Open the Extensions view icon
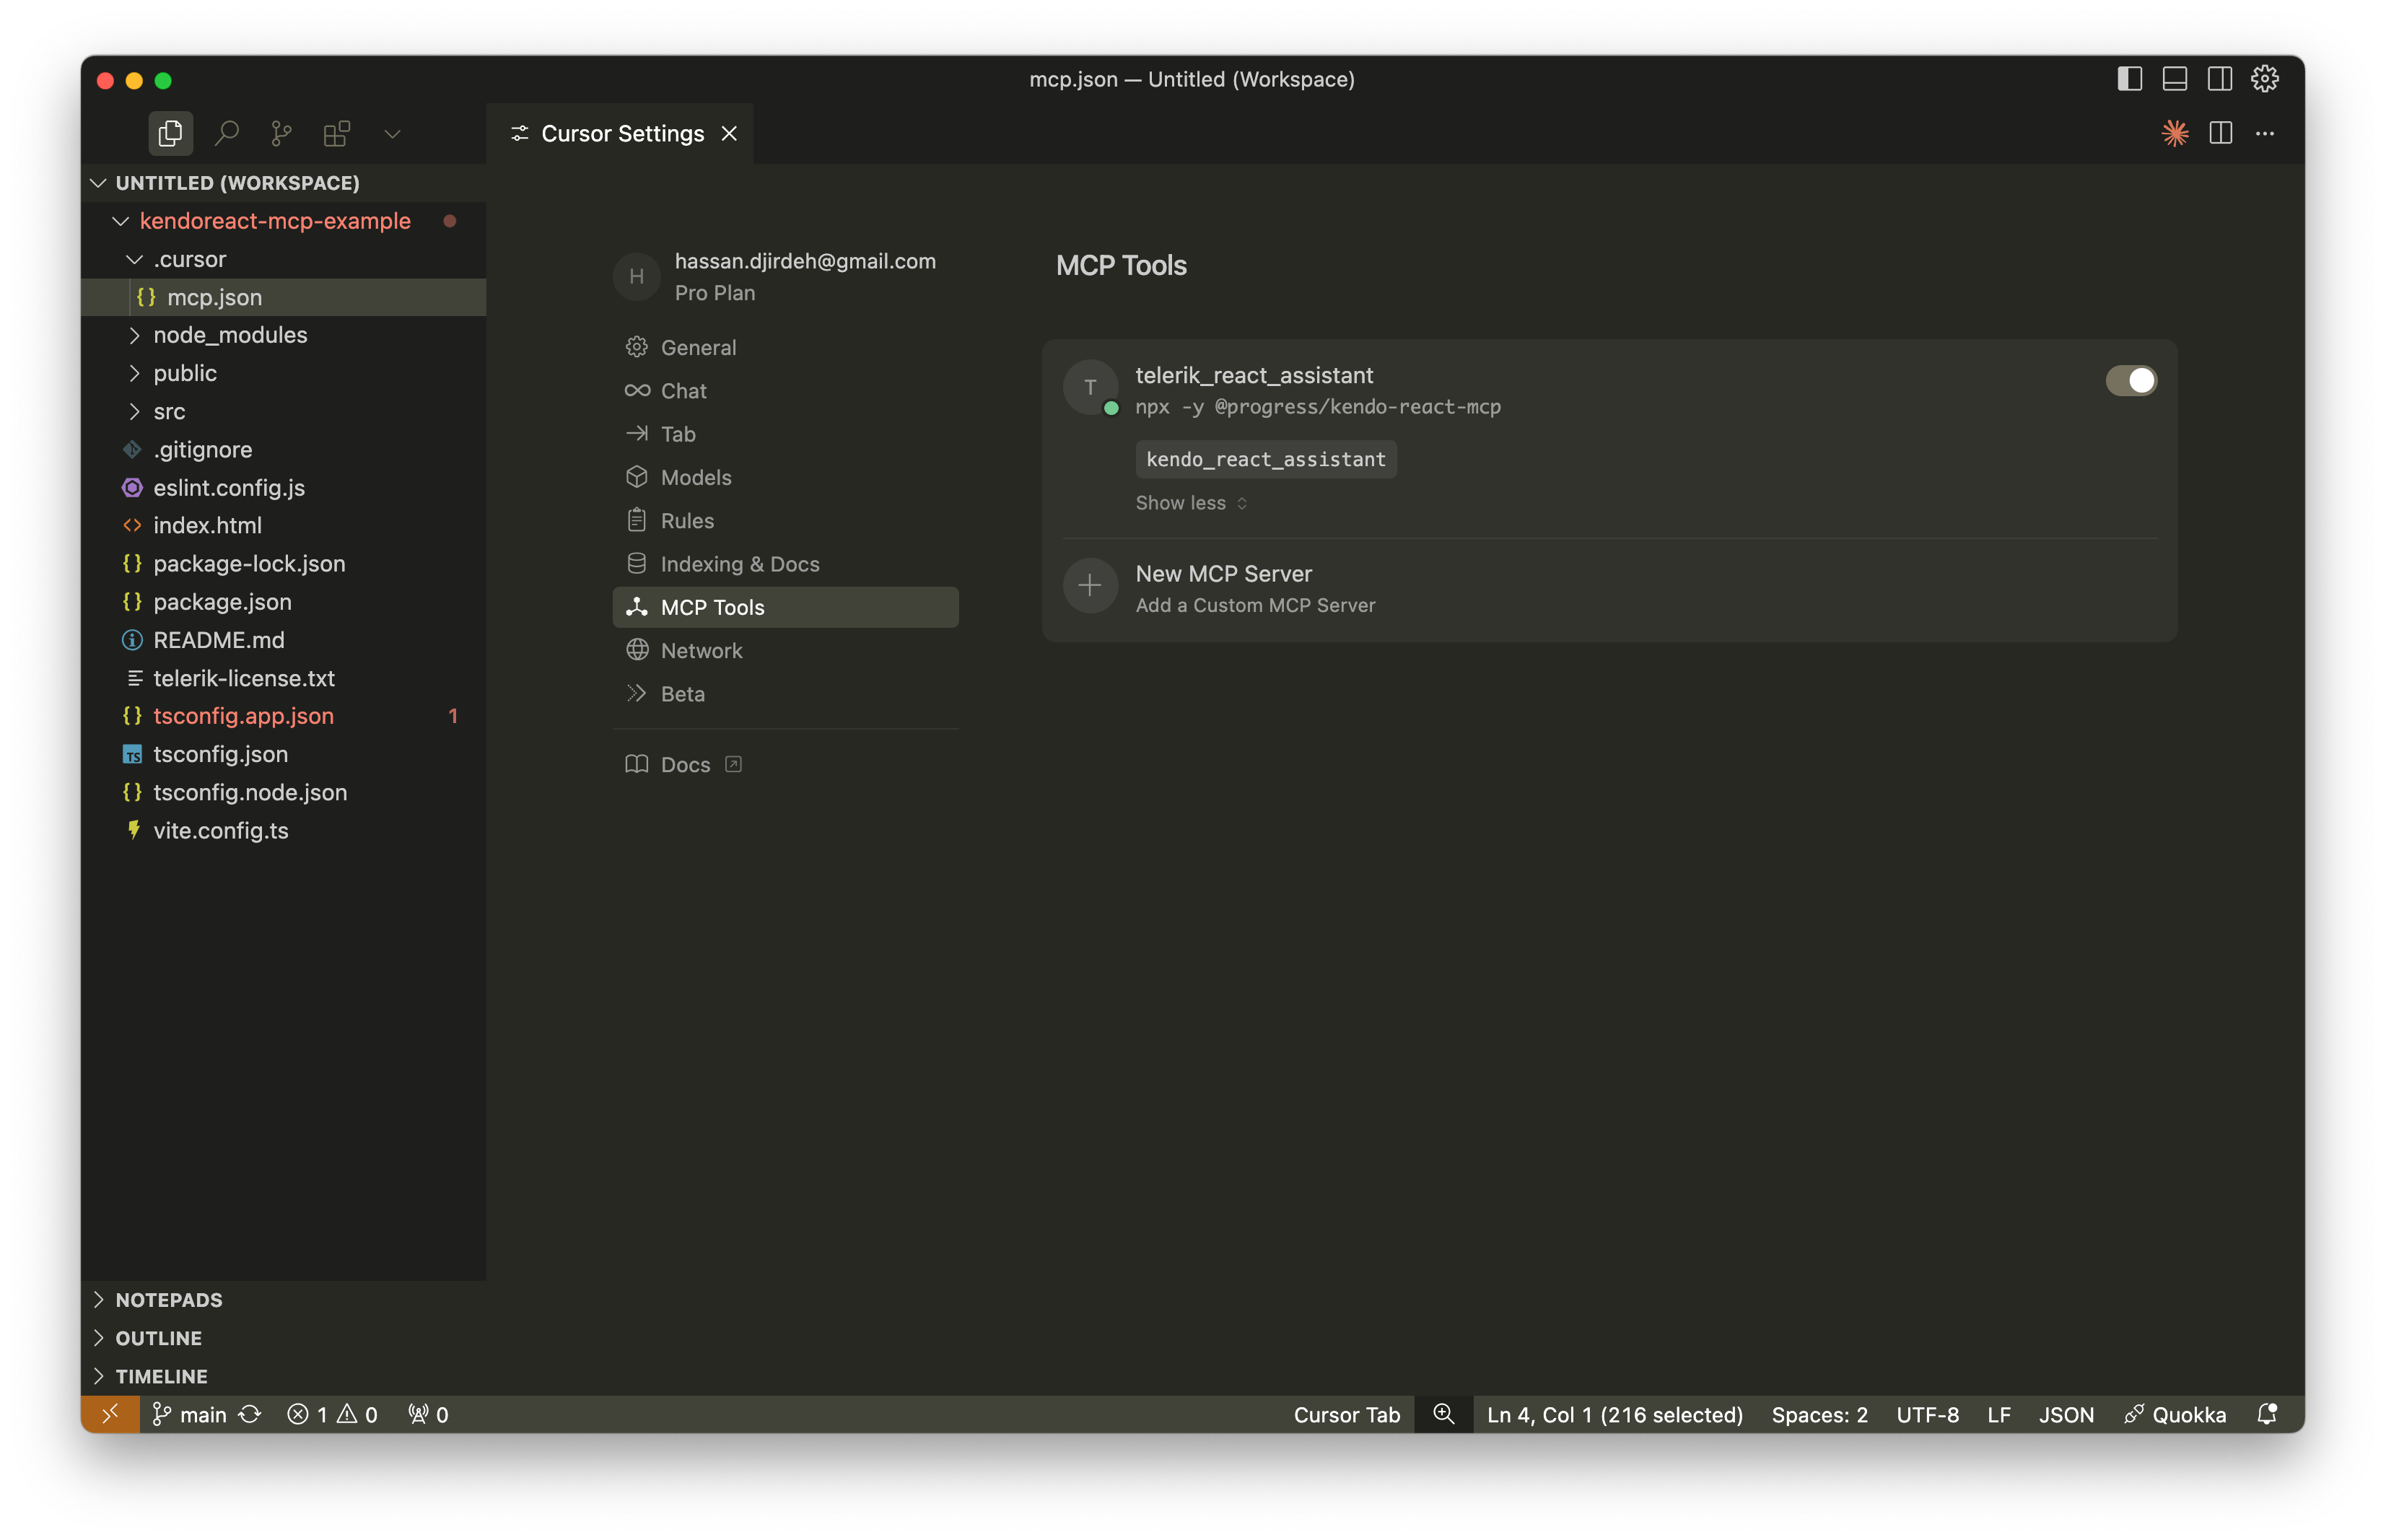The width and height of the screenshot is (2386, 1540). coord(337,133)
